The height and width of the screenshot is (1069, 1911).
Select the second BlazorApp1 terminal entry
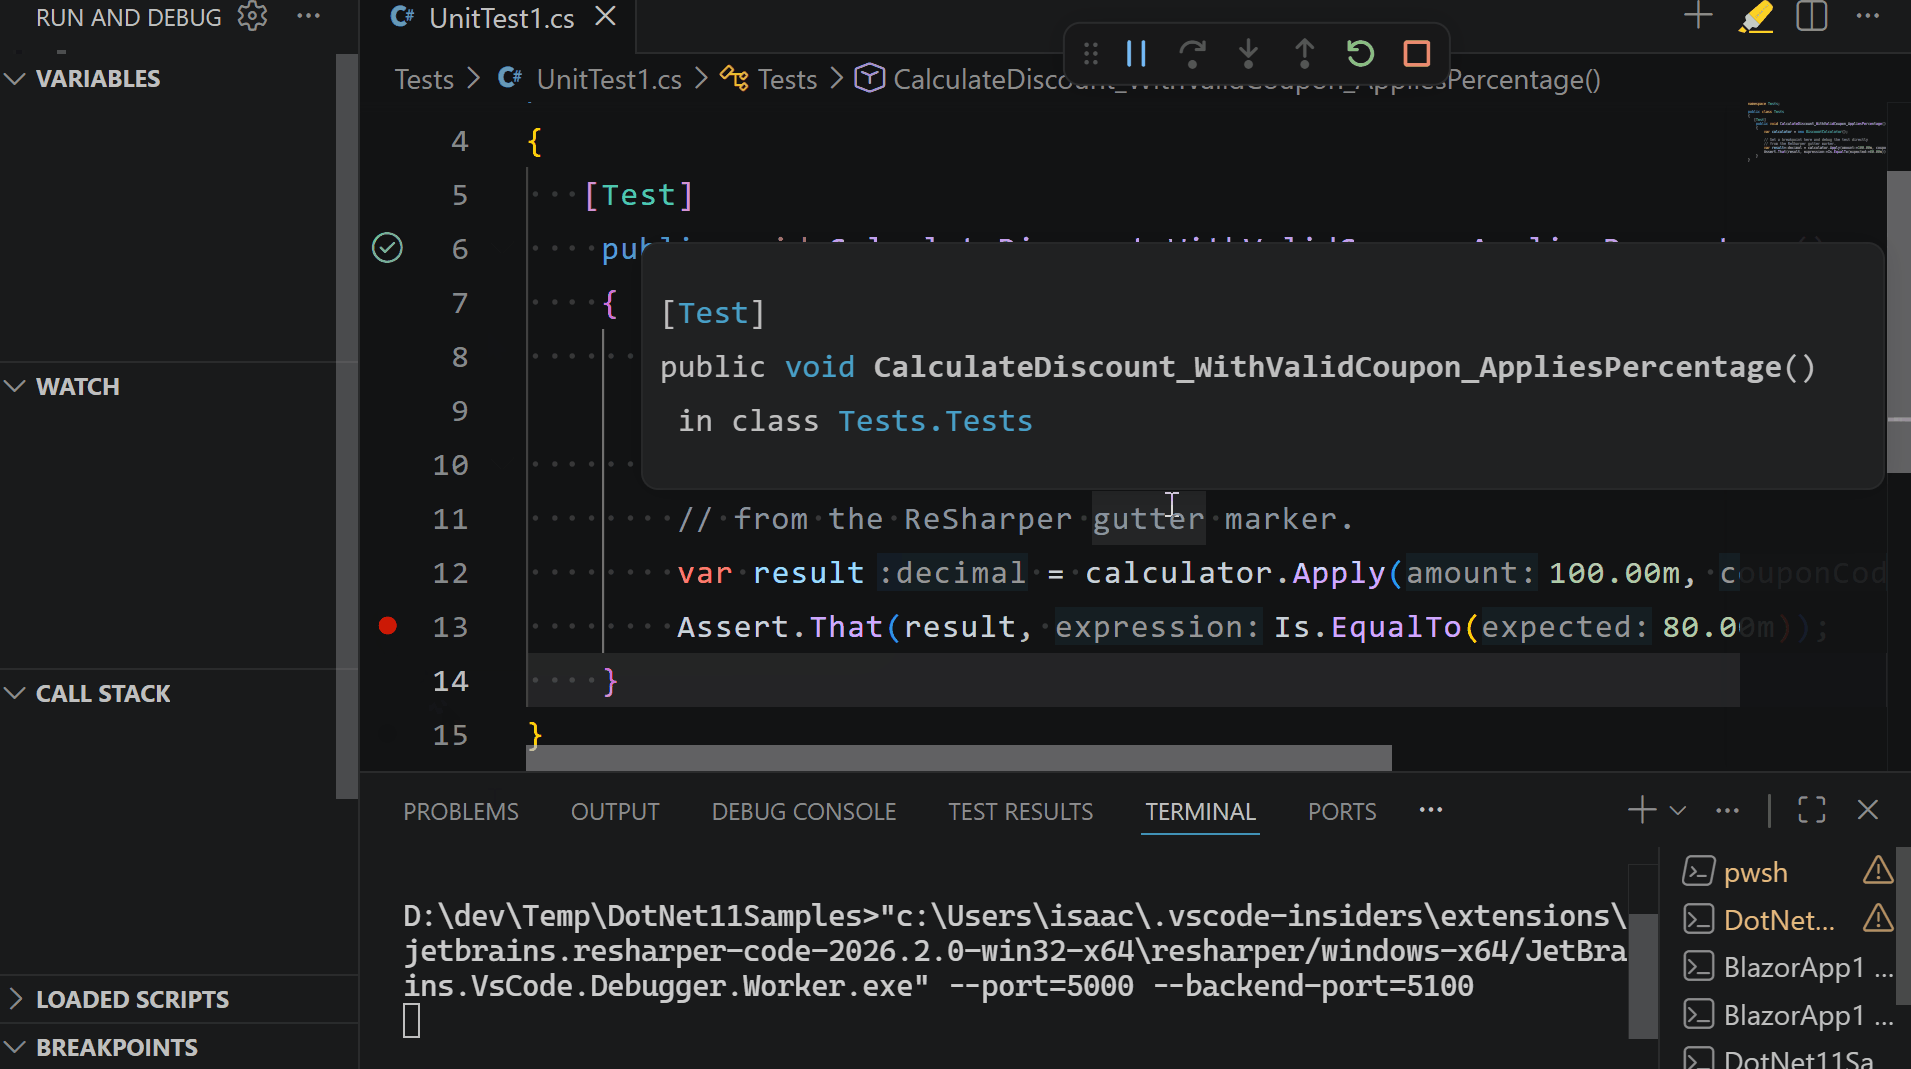pos(1788,1016)
